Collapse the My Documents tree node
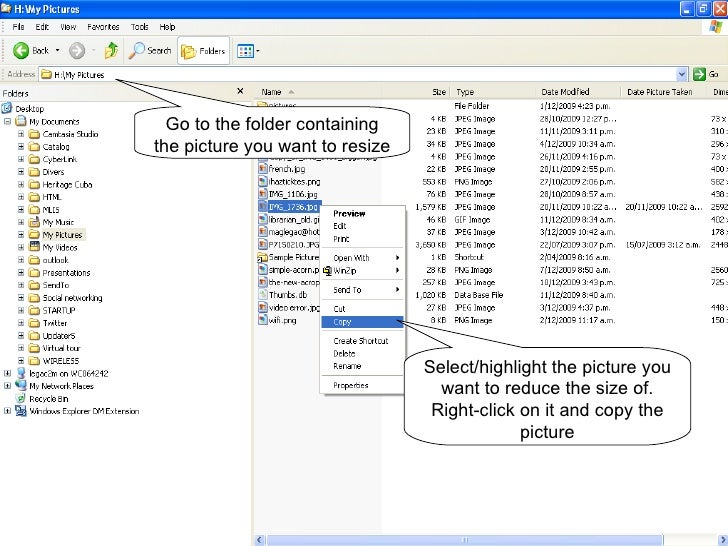This screenshot has height=546, width=728. pos(7,121)
